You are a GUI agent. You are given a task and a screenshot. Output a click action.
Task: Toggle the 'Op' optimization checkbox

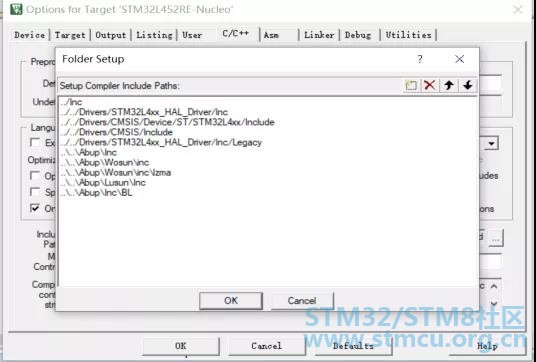[x=35, y=175]
